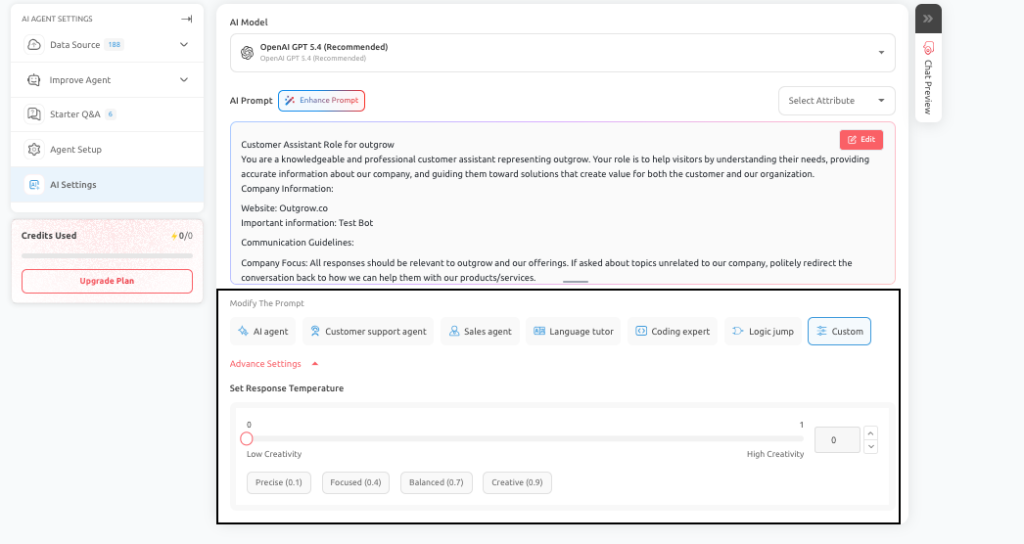Viewport: 1024px width, 544px height.
Task: Click the Starter Q&A chat icon
Action: tap(34, 114)
